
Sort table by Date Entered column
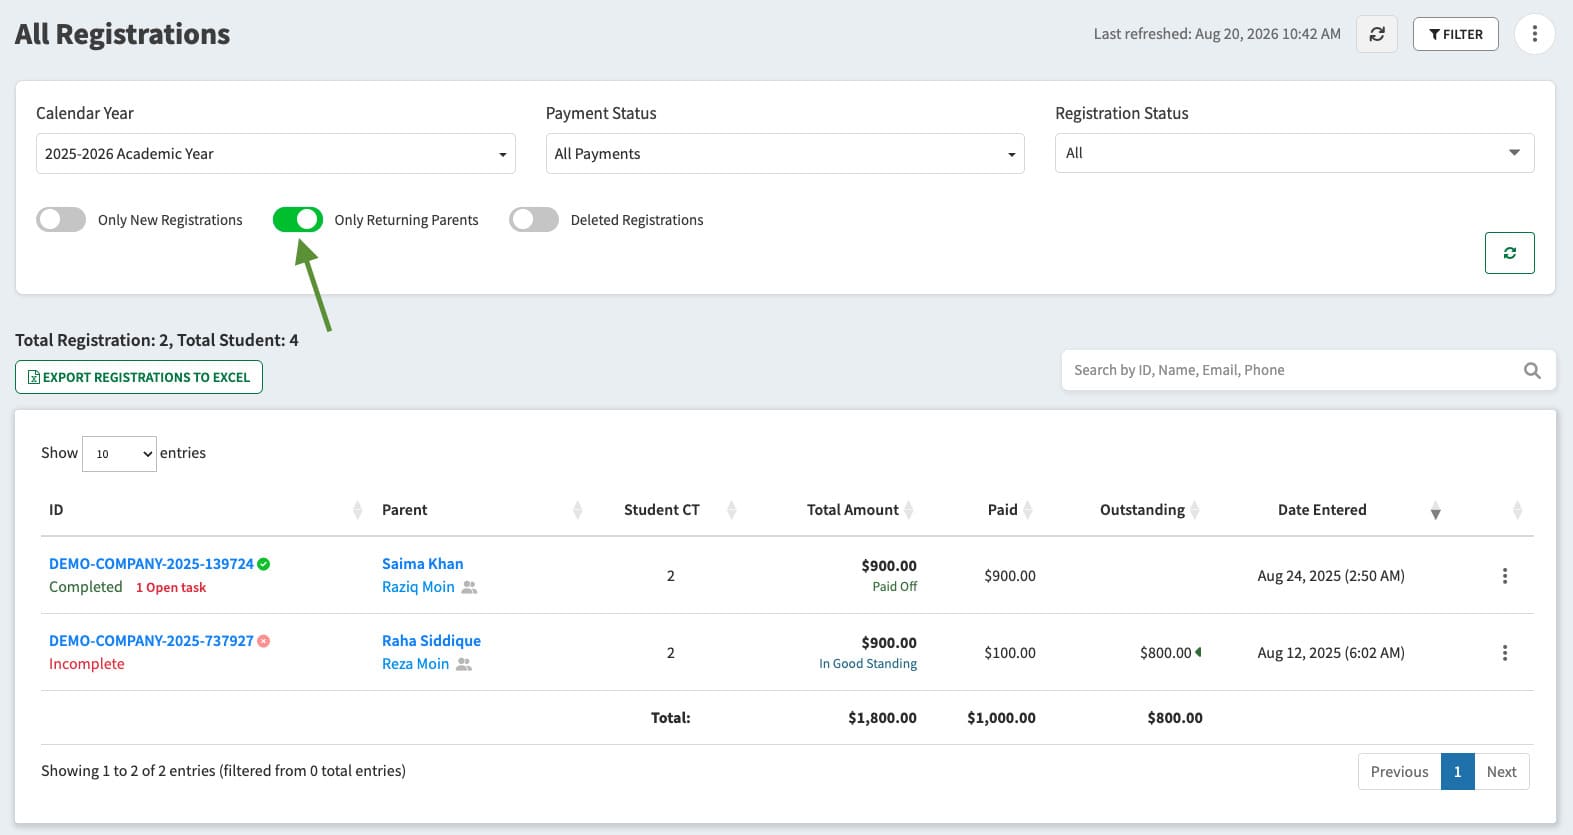(1321, 510)
